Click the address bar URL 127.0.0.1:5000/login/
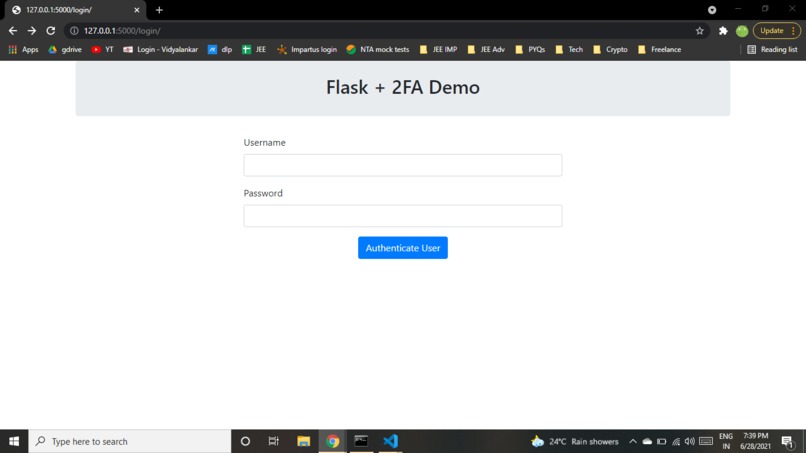Image resolution: width=806 pixels, height=453 pixels. [x=122, y=31]
